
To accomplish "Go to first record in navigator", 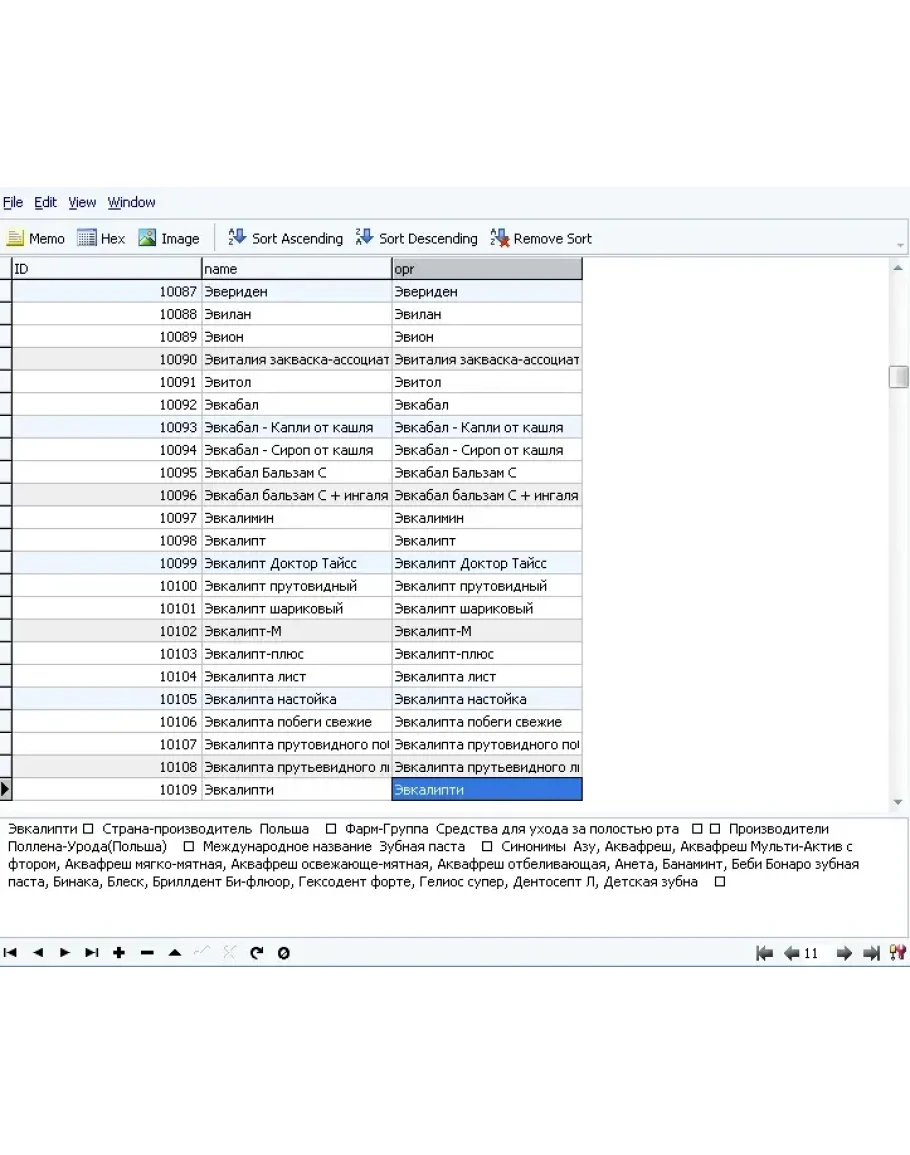I will [x=10, y=953].
